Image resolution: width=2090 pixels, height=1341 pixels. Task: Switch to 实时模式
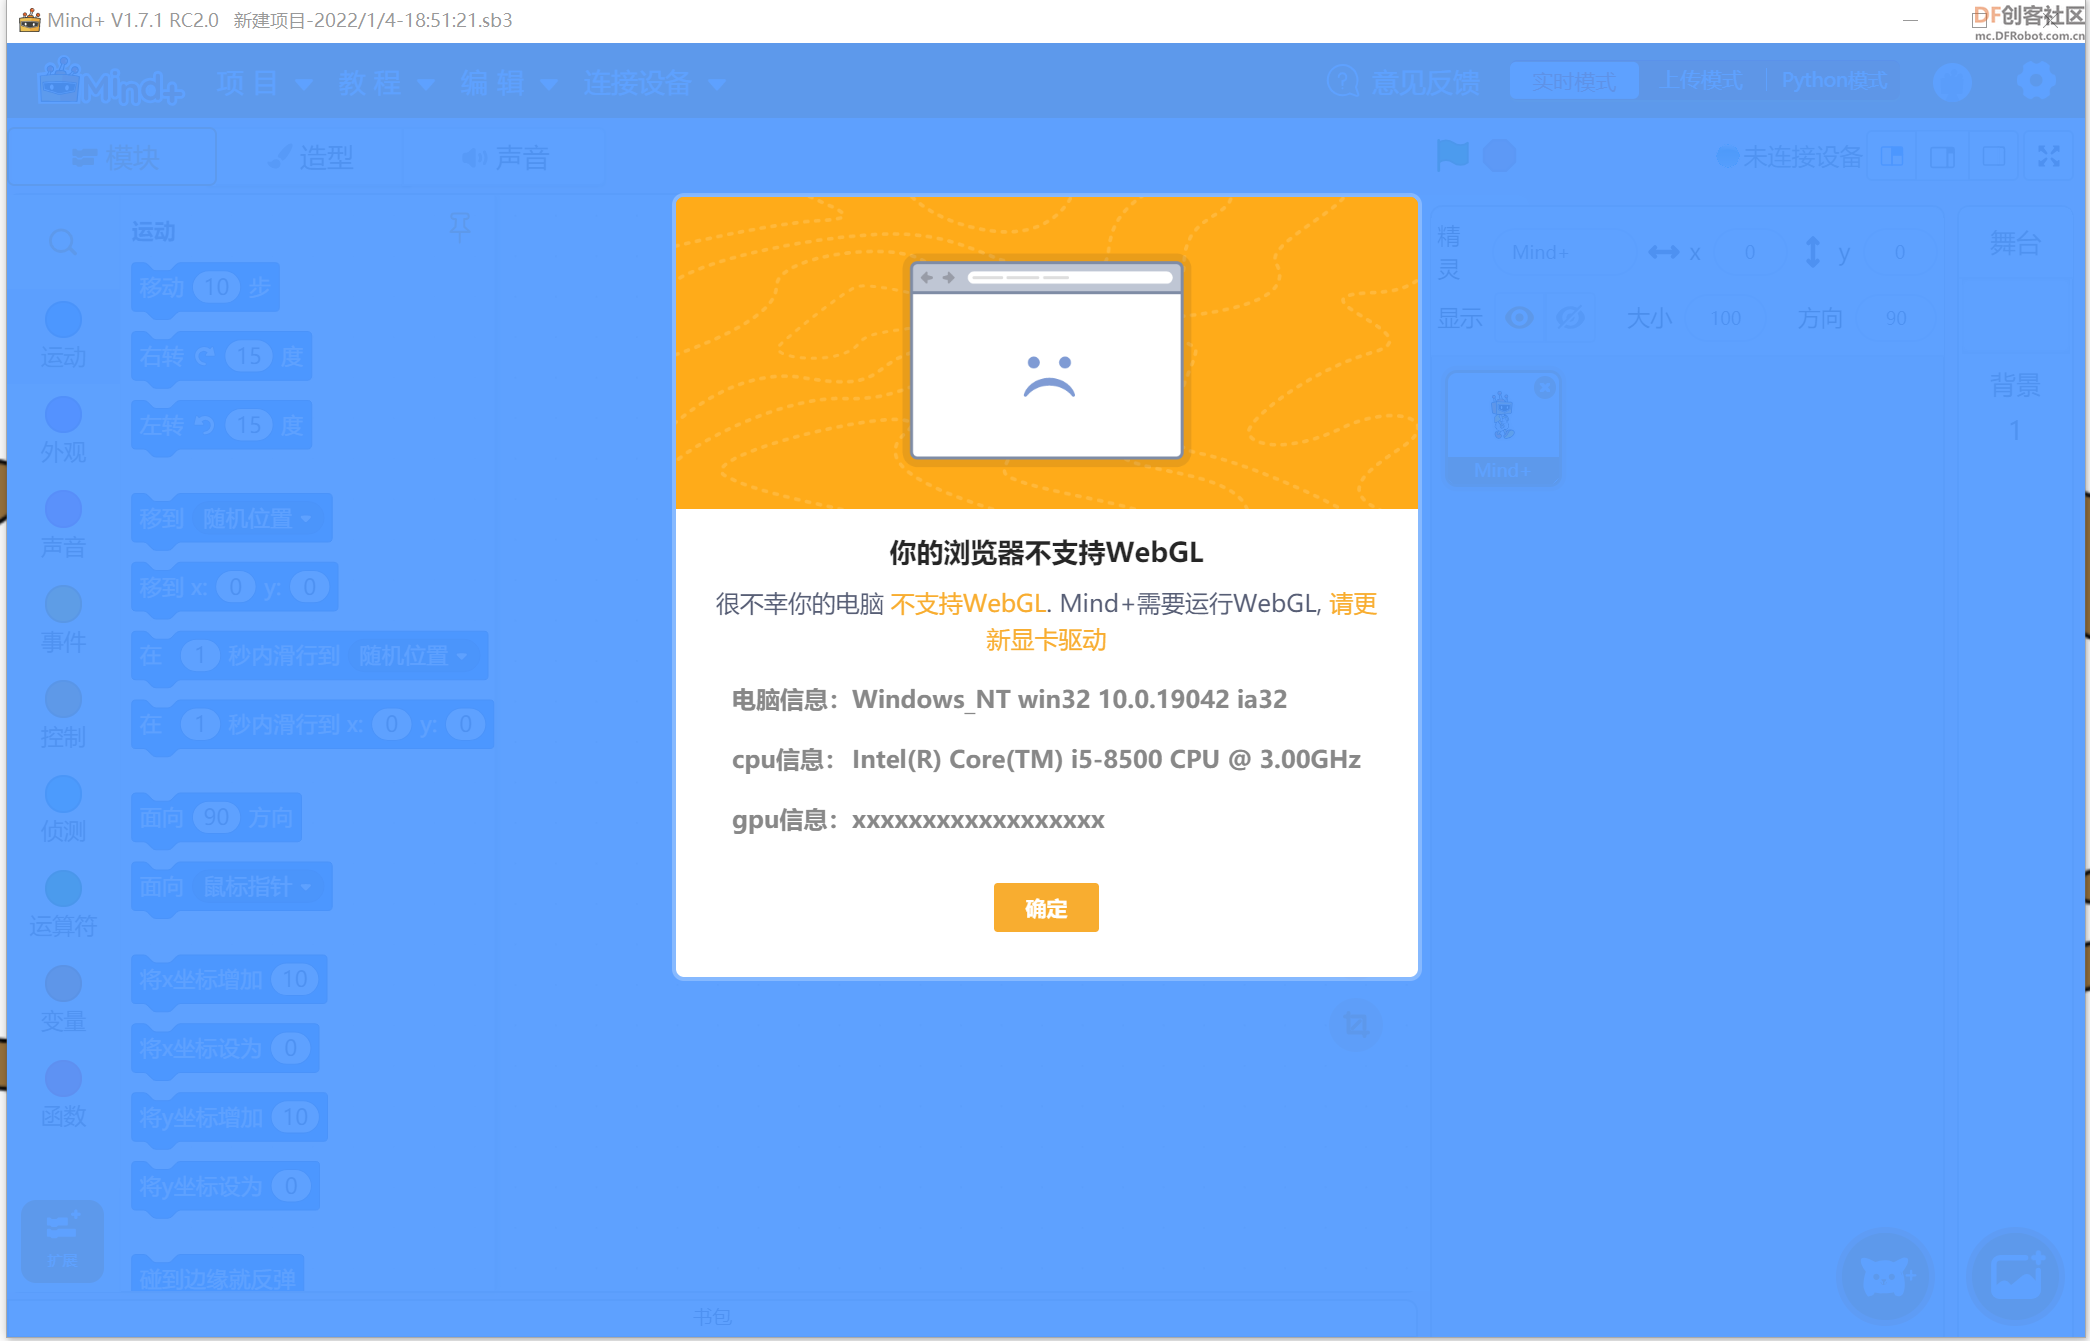(1574, 81)
